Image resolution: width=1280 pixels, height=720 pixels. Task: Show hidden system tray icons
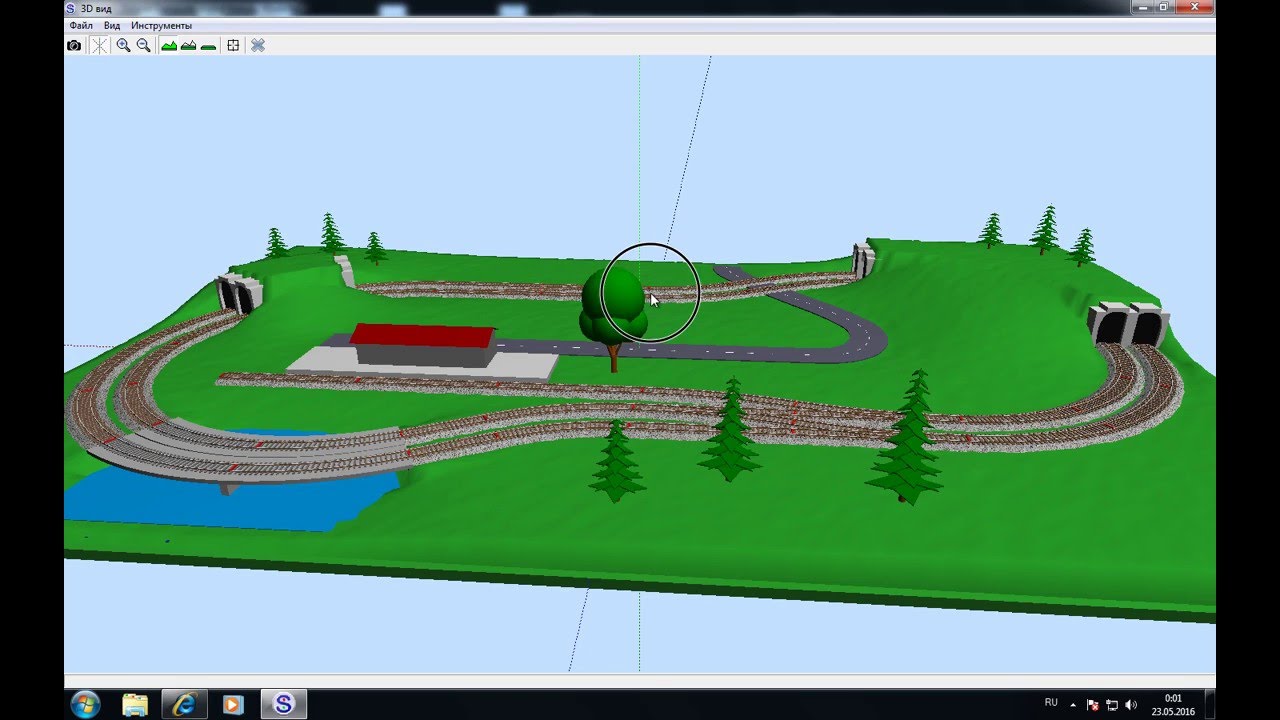[1074, 704]
